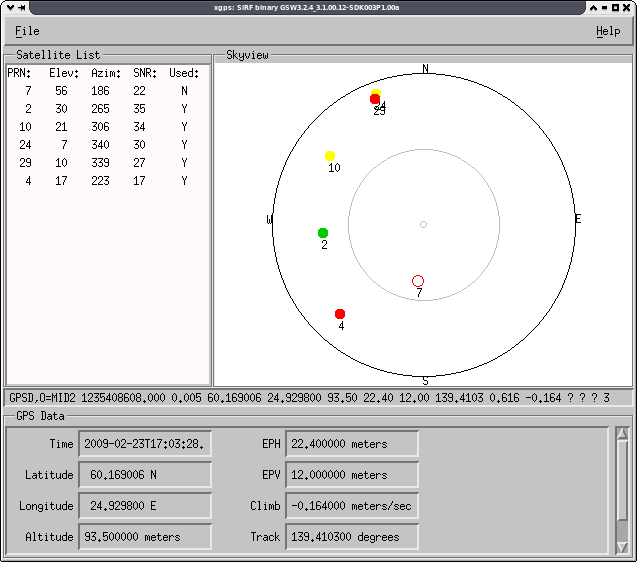
Task: Click the EPH field 22.400000 meters
Action: [352, 444]
